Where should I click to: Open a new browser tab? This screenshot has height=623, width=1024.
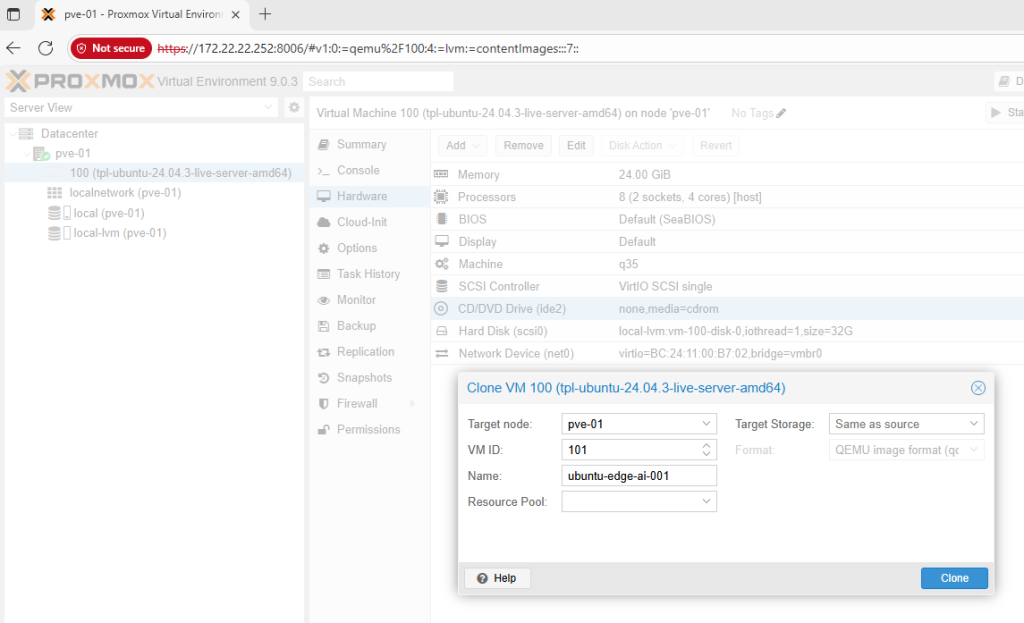[265, 14]
